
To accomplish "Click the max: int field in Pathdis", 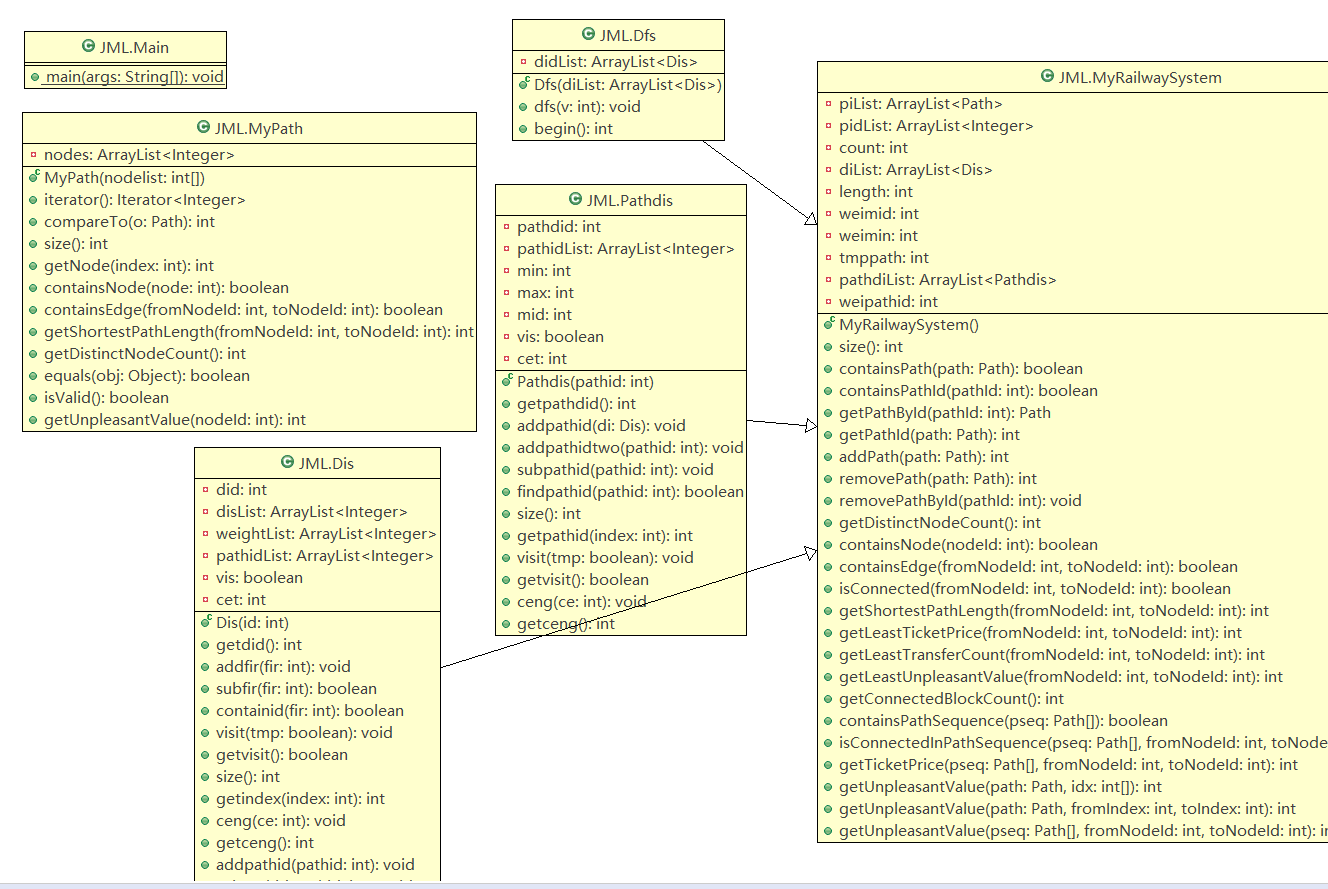I will 546,293.
